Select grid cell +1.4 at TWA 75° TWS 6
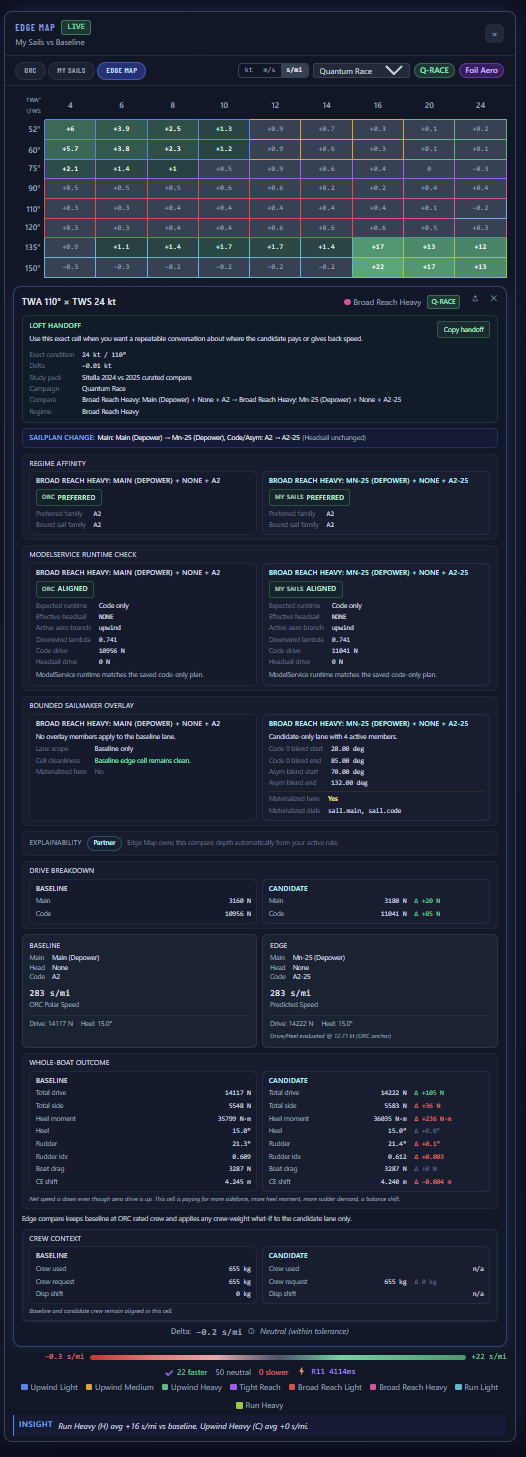This screenshot has width=526, height=1457. [121, 168]
